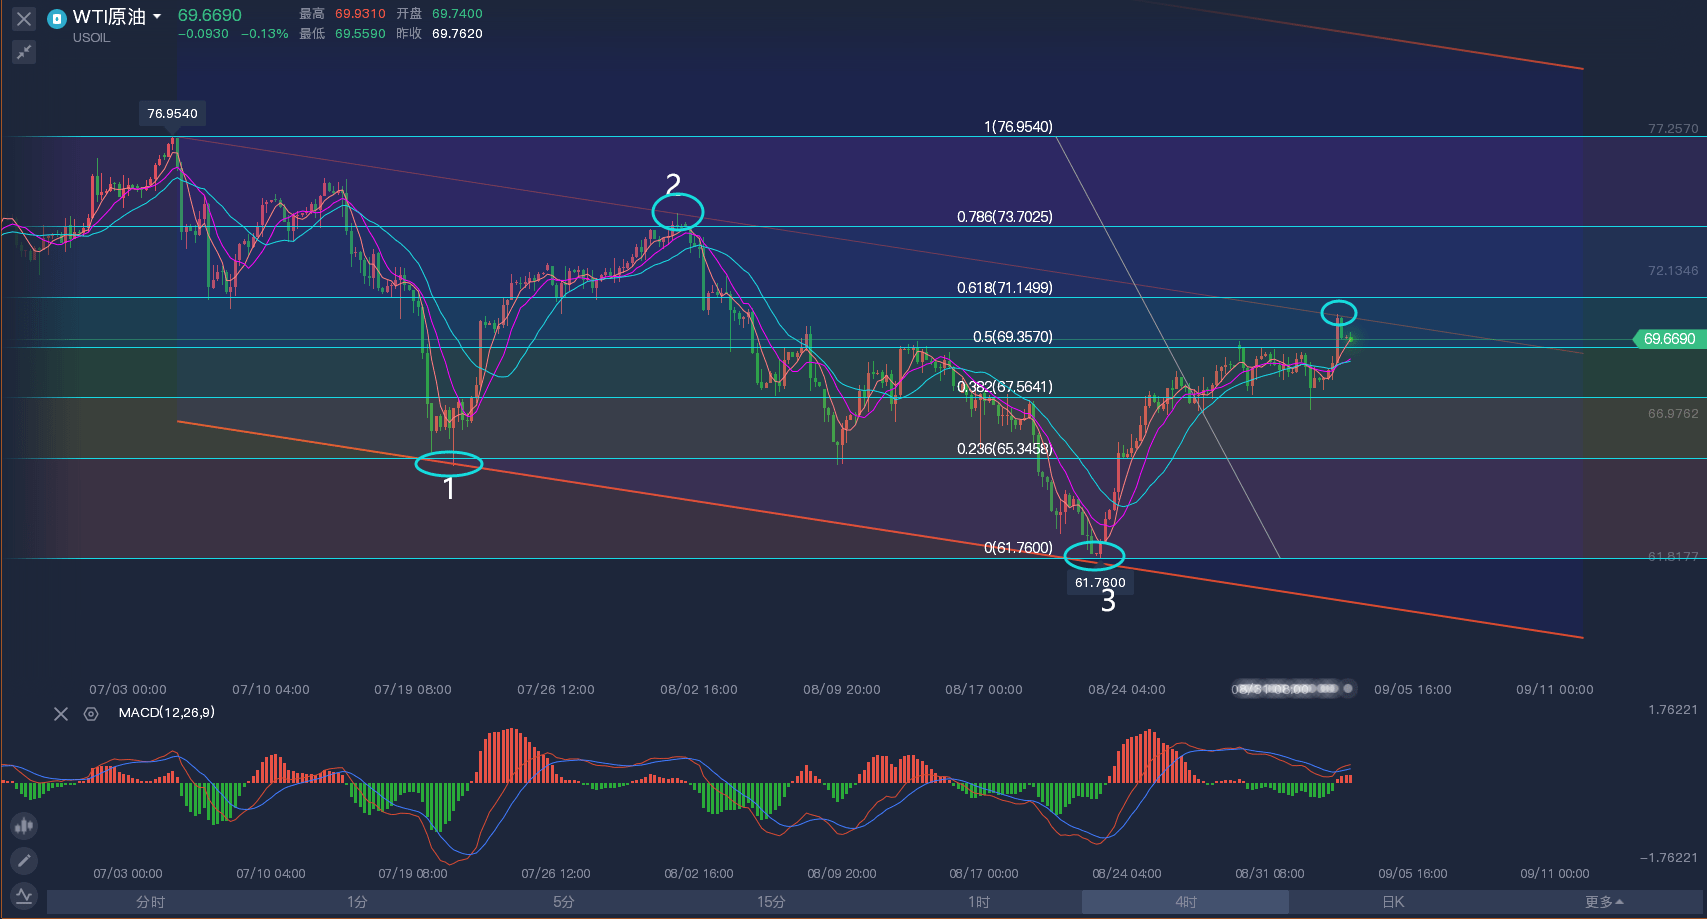Click the -1.76221 MACD axis value

(x=1669, y=858)
